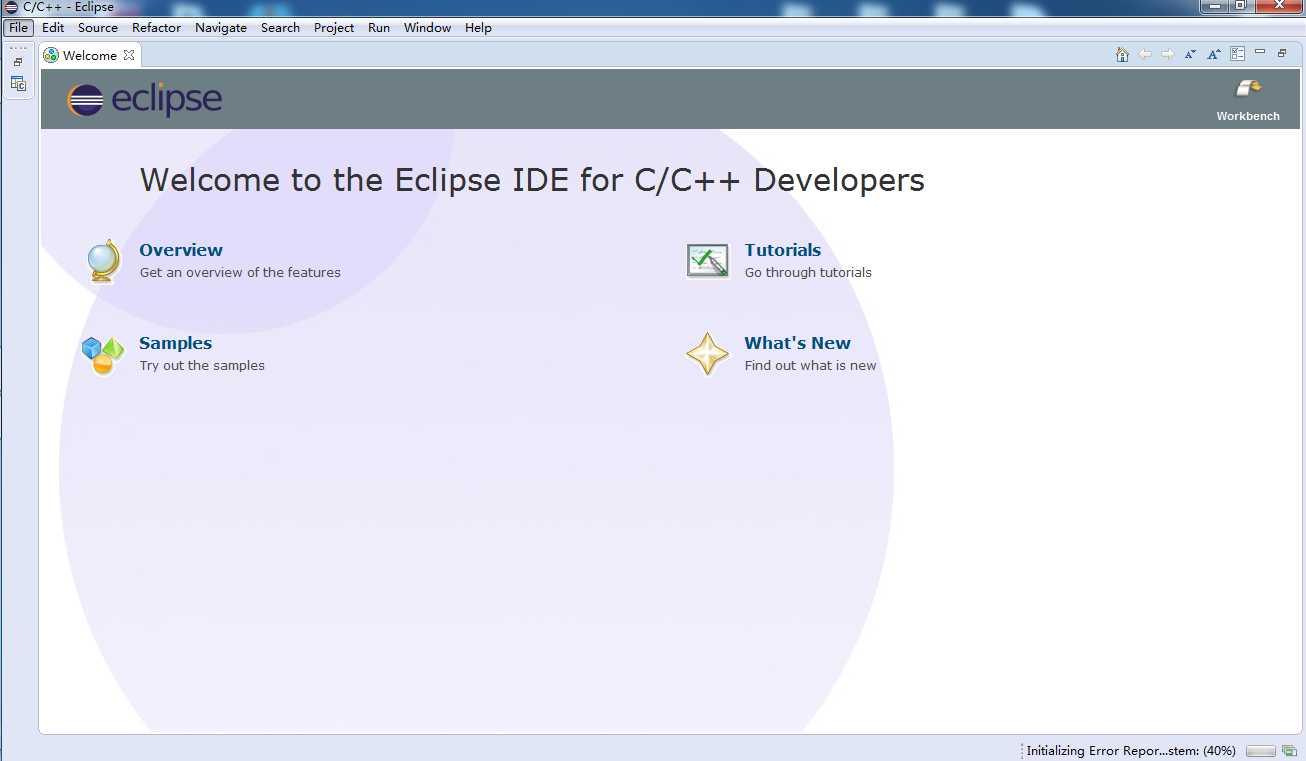
Task: Open the Samples link
Action: [x=176, y=343]
